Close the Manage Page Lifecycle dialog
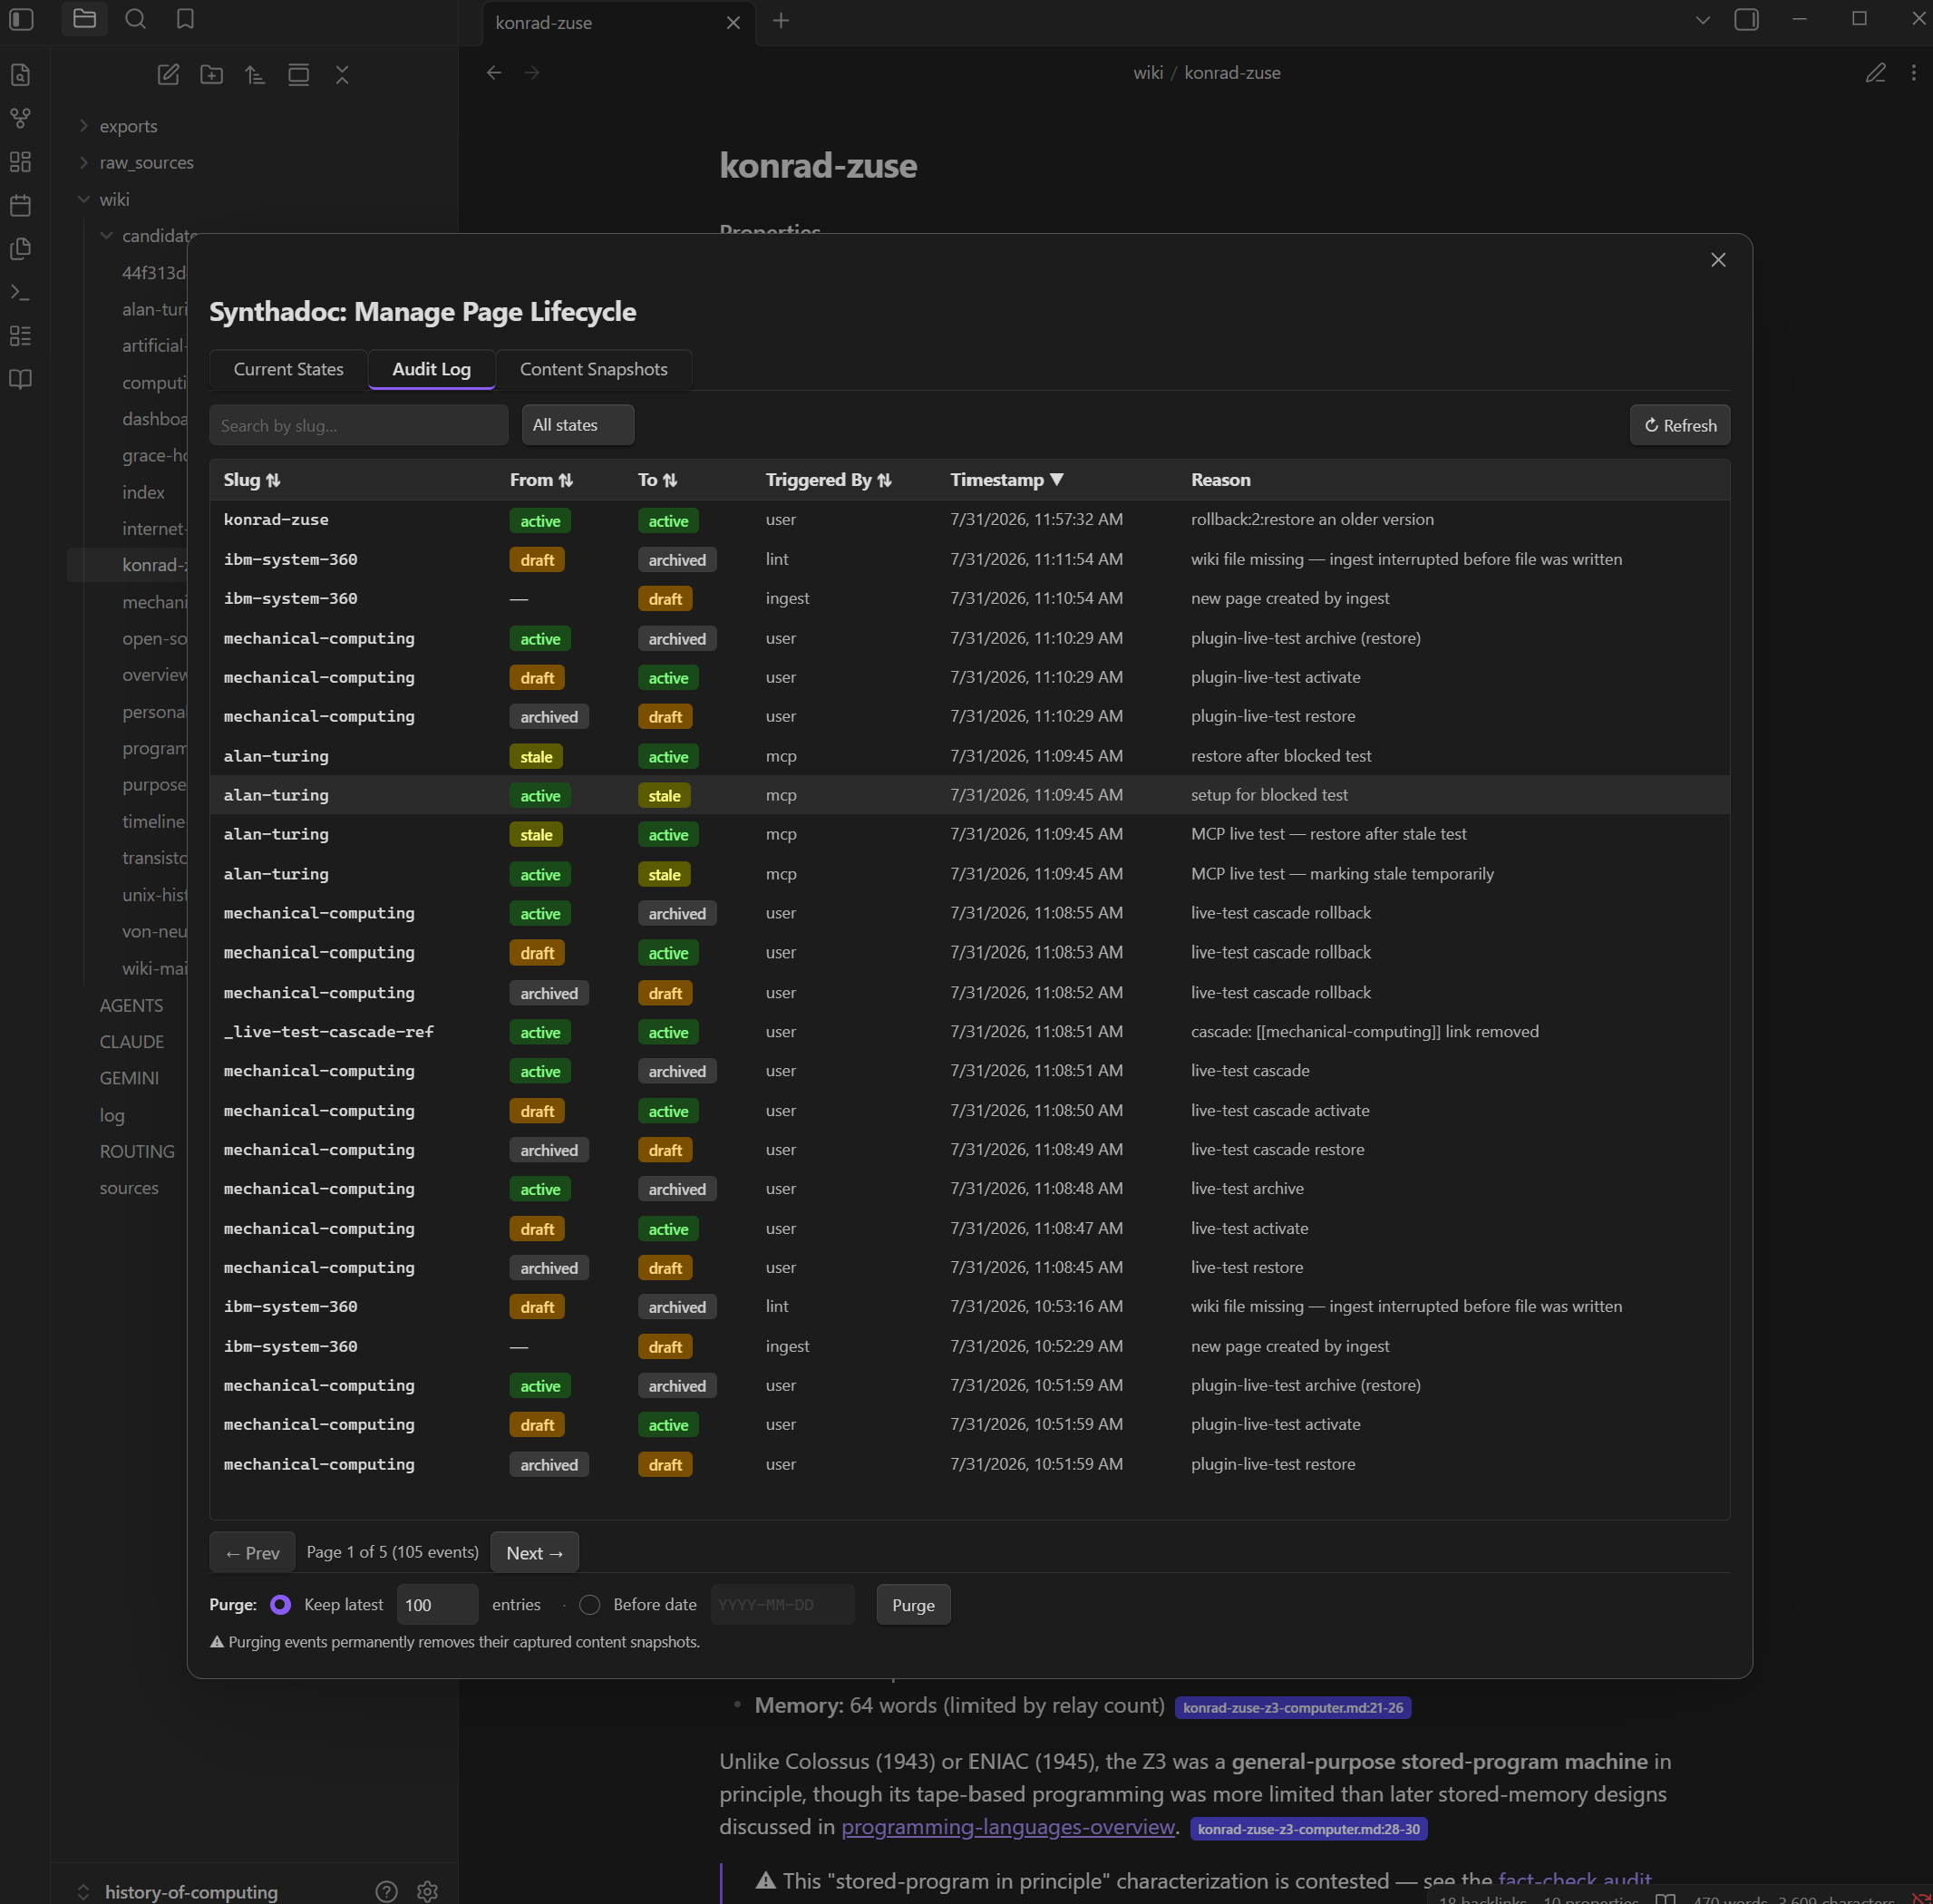Viewport: 1933px width, 1904px height. [1718, 260]
